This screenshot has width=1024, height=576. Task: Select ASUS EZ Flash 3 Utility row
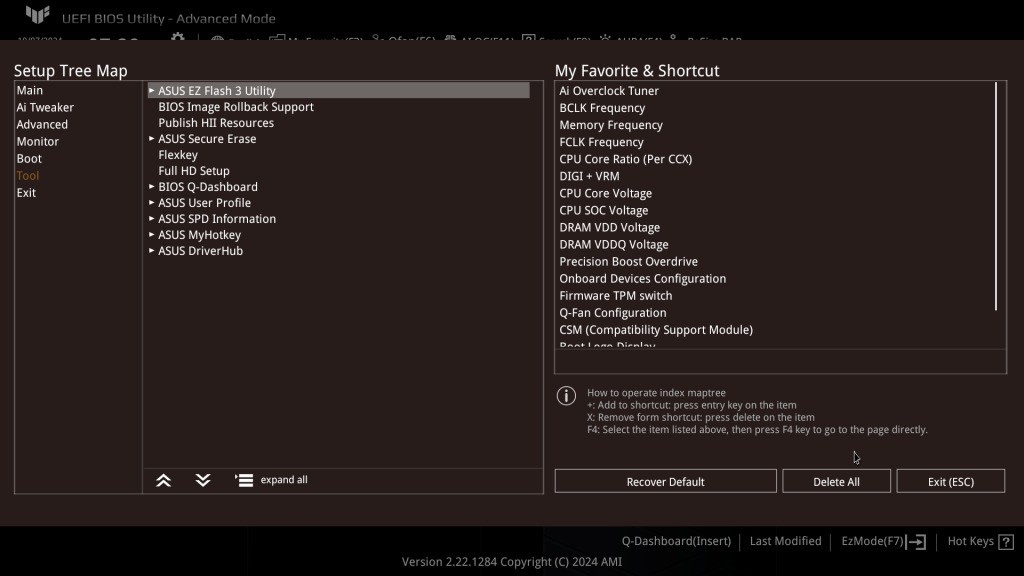coord(338,90)
